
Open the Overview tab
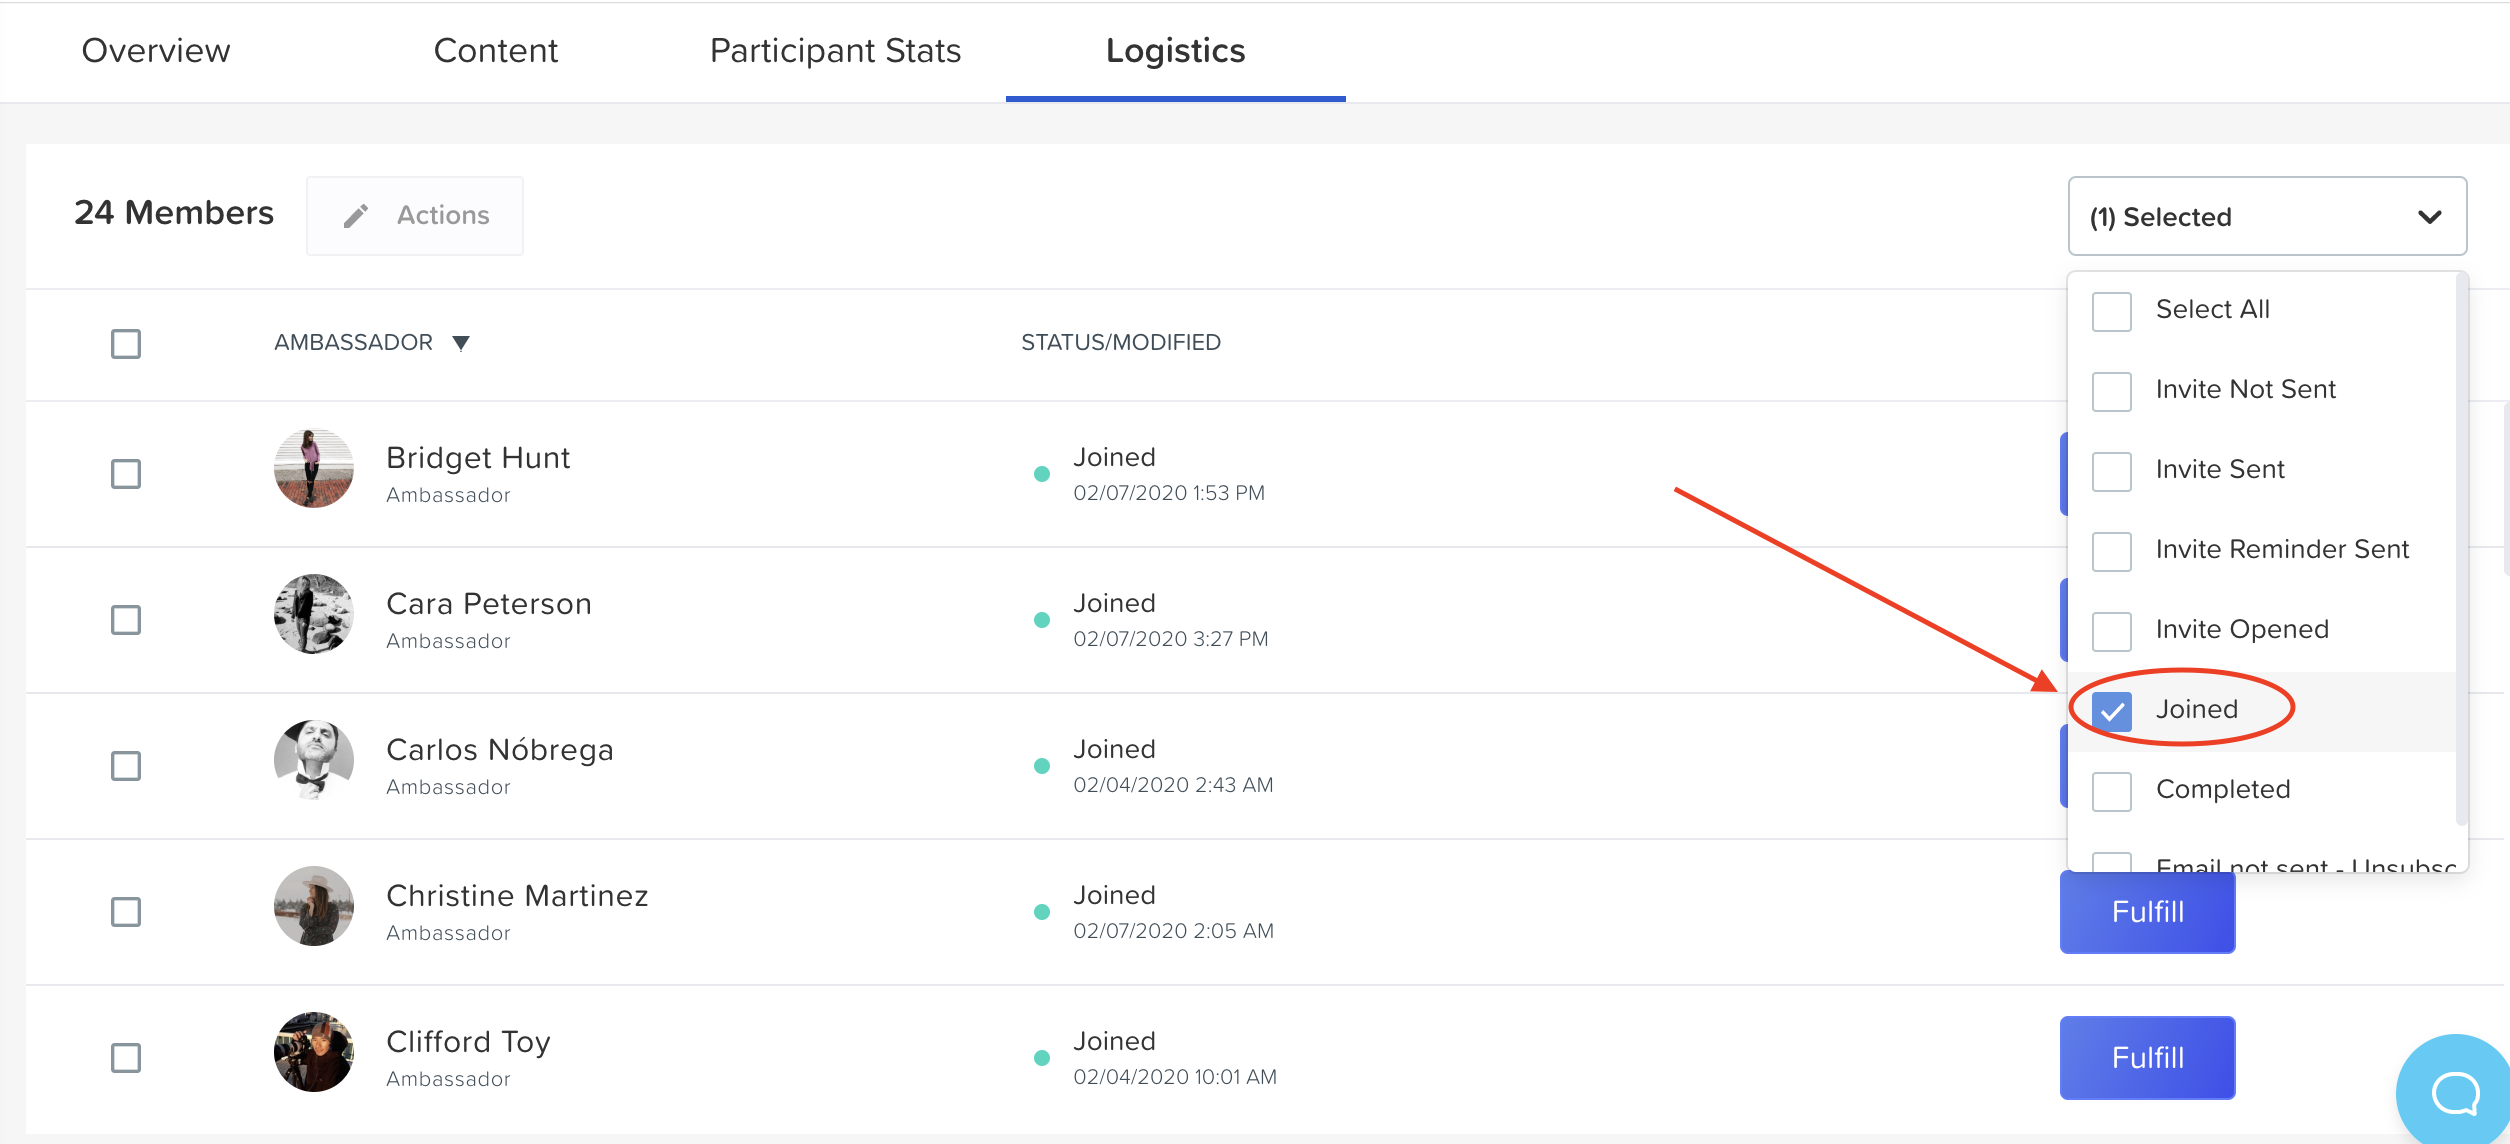pyautogui.click(x=156, y=51)
